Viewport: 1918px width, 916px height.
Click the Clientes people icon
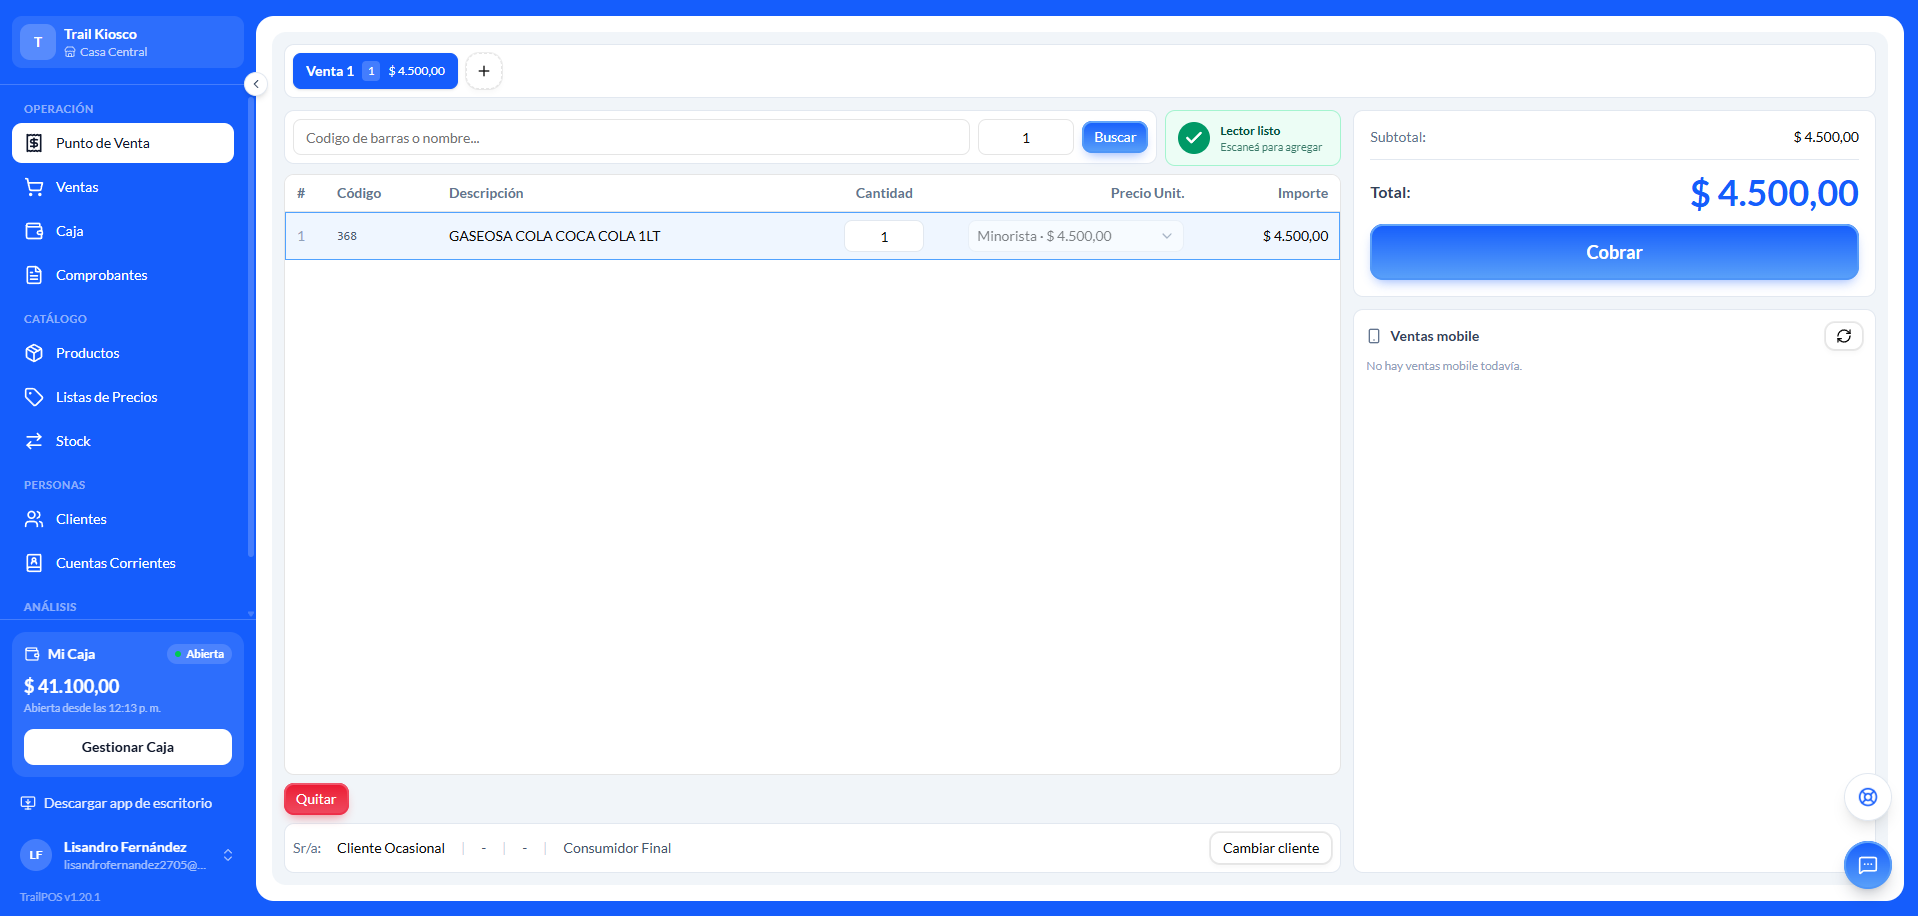(x=34, y=519)
